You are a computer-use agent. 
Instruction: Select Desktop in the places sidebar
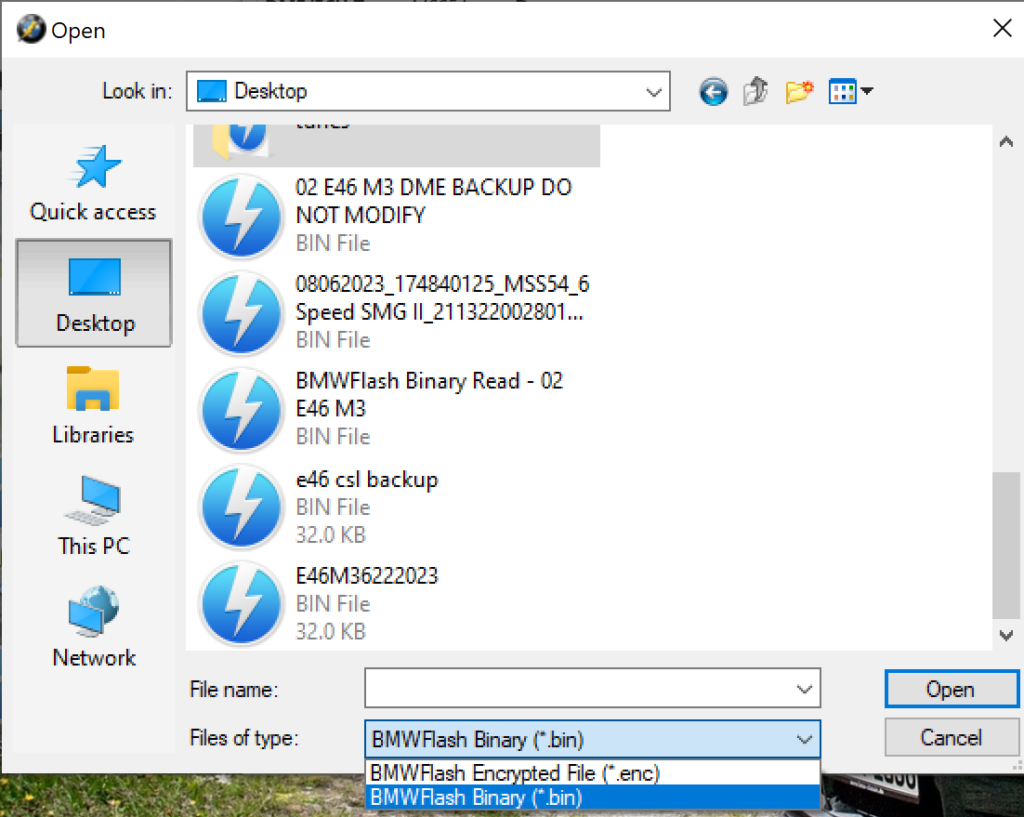(x=94, y=293)
